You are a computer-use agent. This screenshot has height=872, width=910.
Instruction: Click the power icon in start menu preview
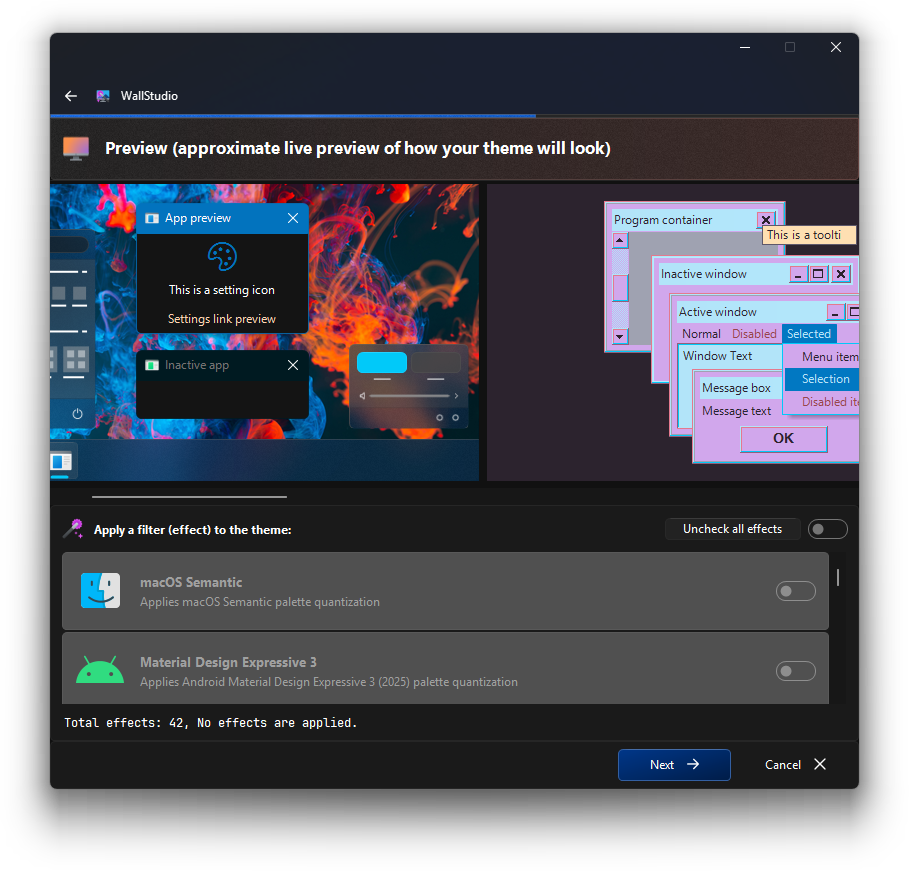coord(77,414)
